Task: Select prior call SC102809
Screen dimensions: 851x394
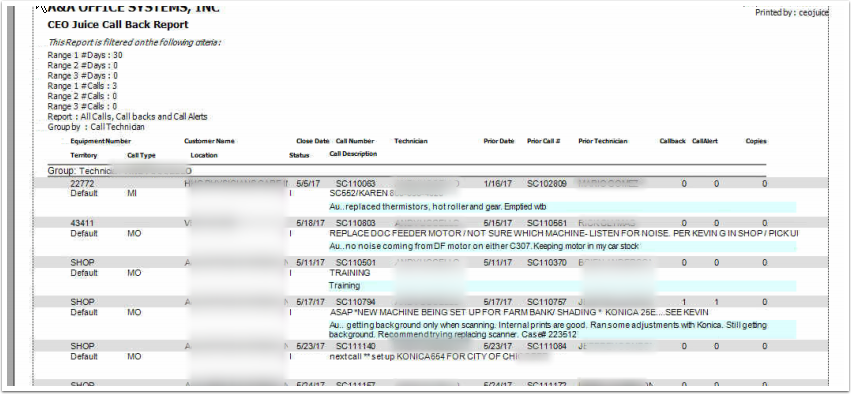Action: [547, 184]
